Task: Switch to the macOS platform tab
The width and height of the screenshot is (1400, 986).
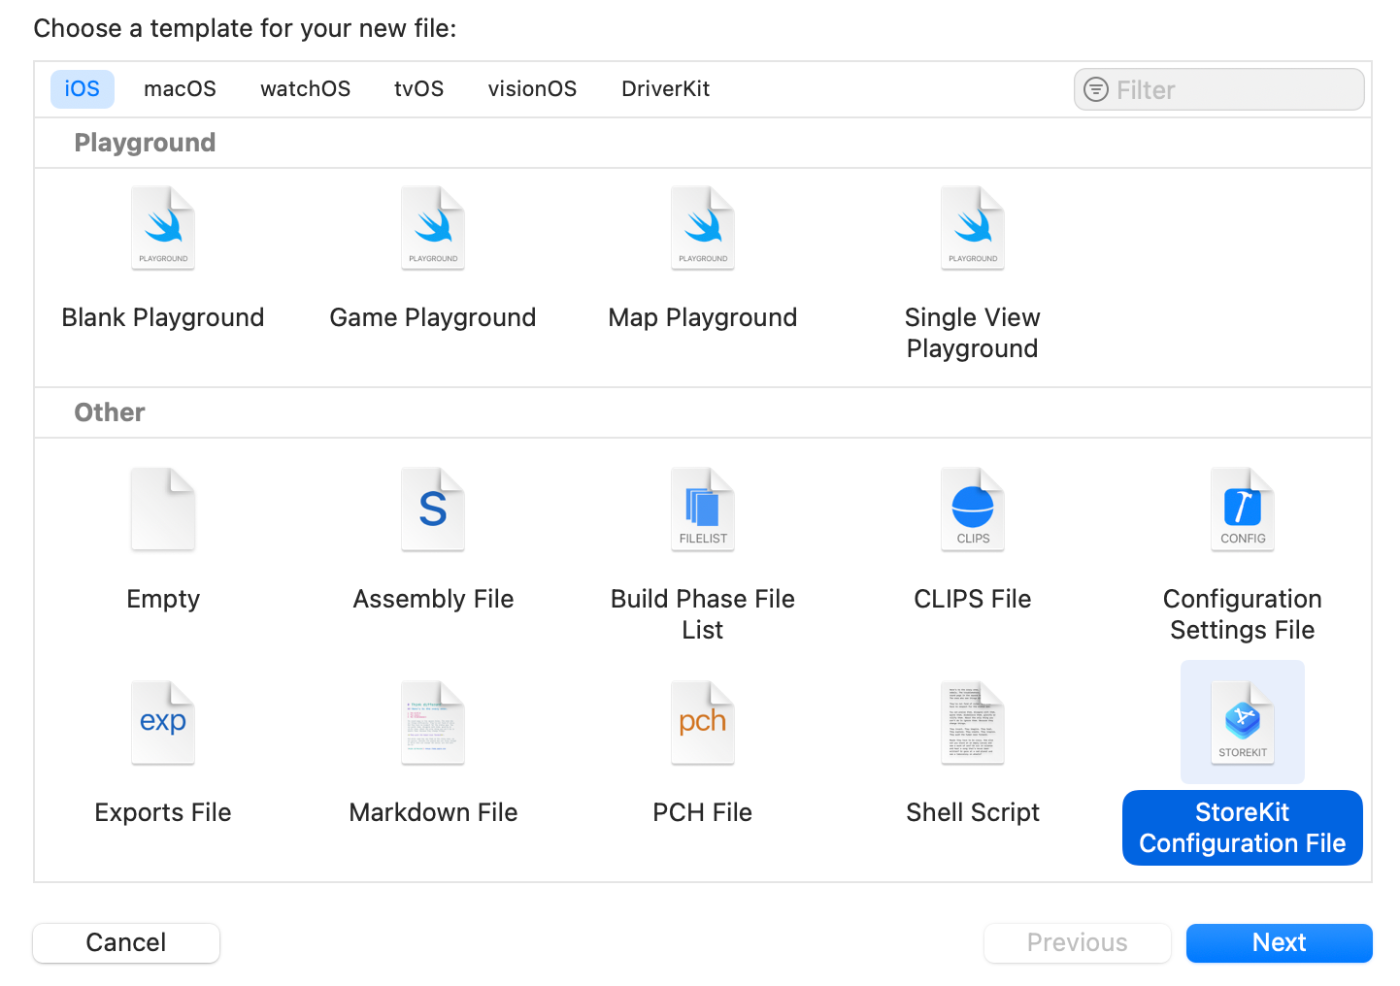Action: point(180,89)
